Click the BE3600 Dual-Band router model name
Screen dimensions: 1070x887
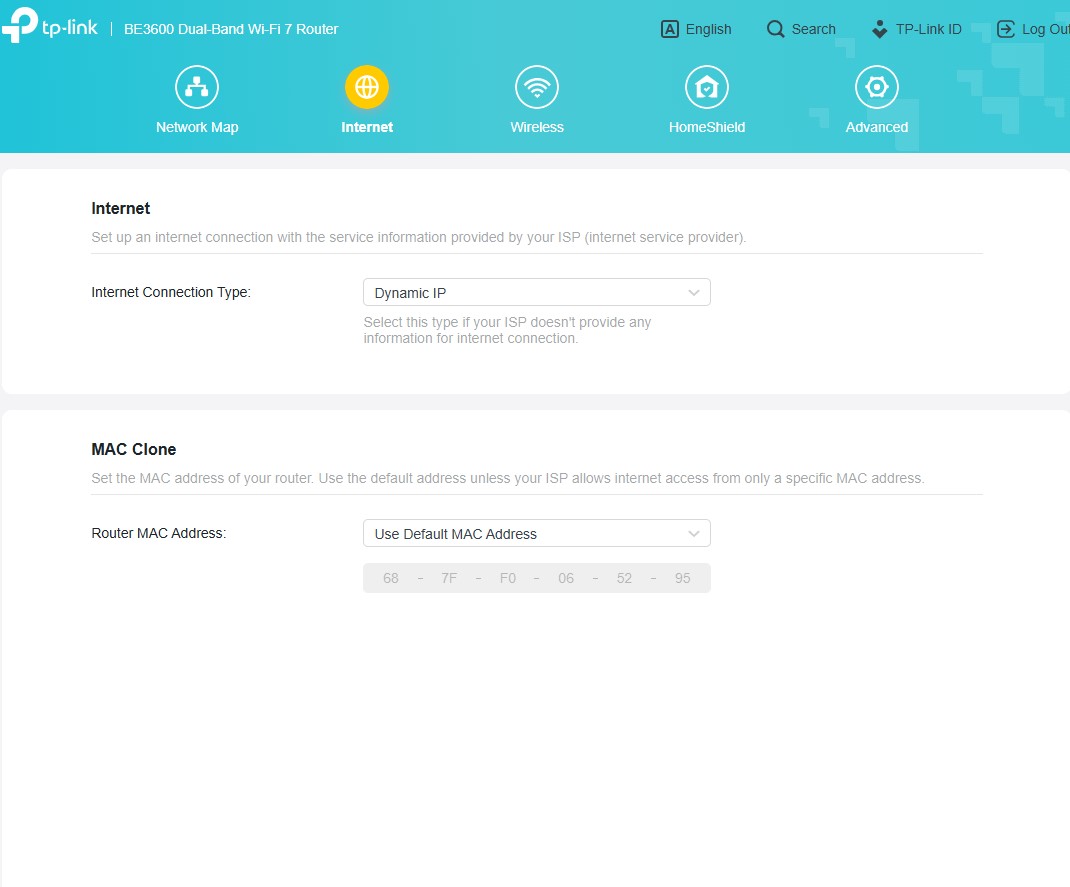point(231,29)
